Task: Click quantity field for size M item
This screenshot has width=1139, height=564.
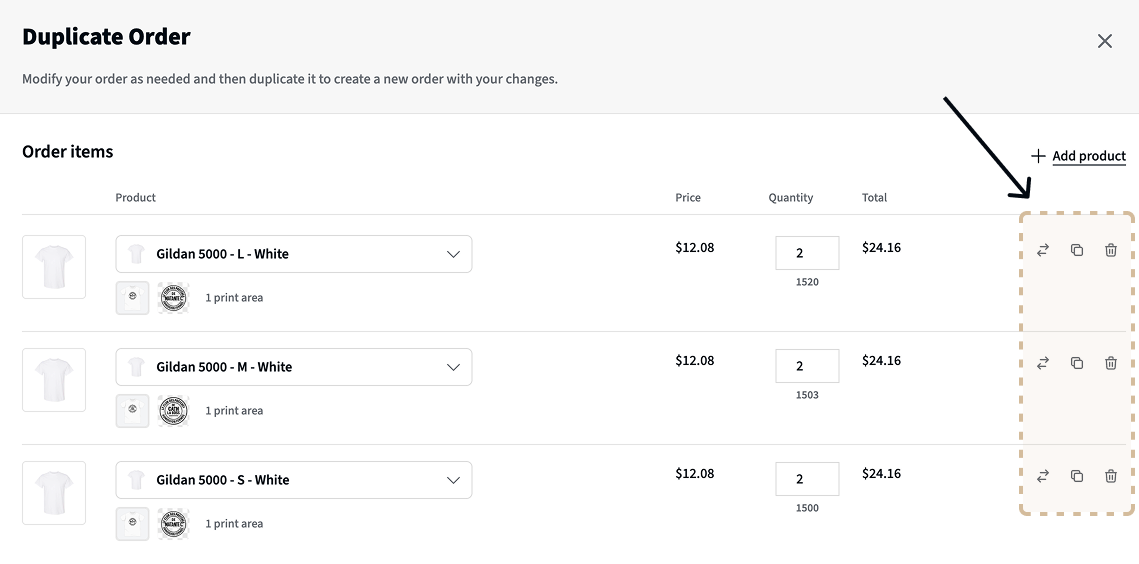Action: pos(806,367)
